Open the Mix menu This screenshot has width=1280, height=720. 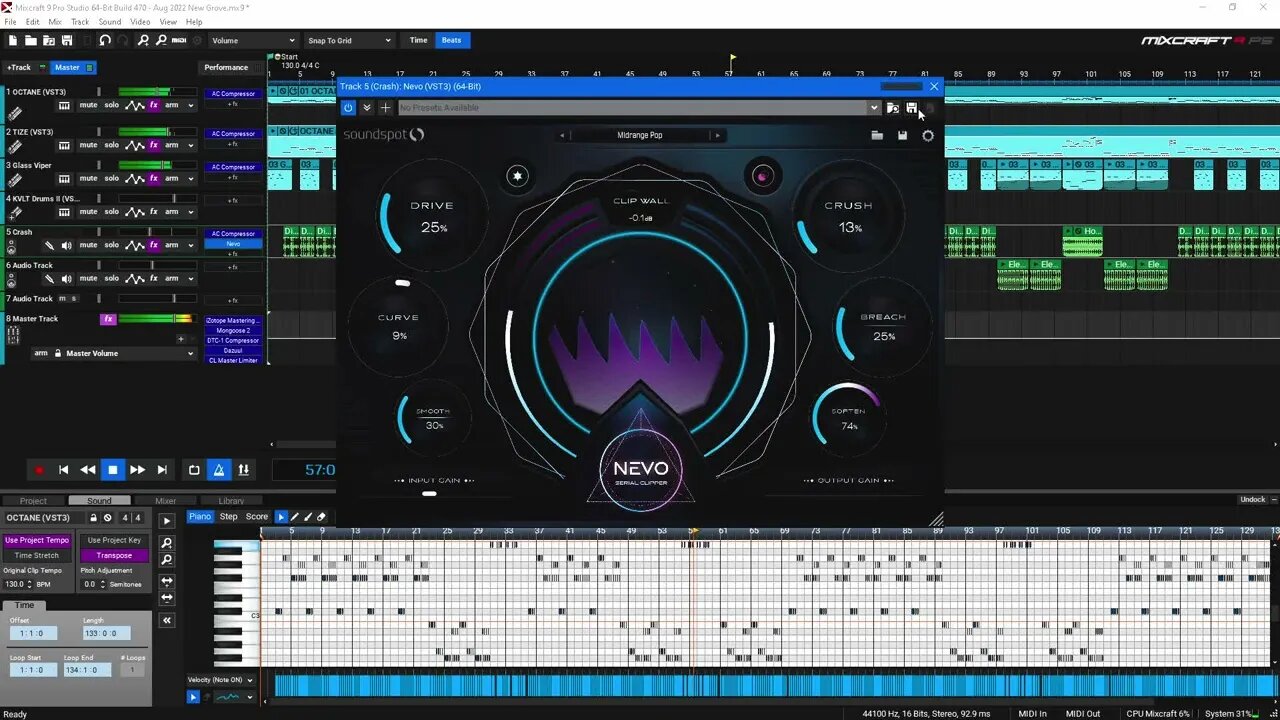[55, 21]
